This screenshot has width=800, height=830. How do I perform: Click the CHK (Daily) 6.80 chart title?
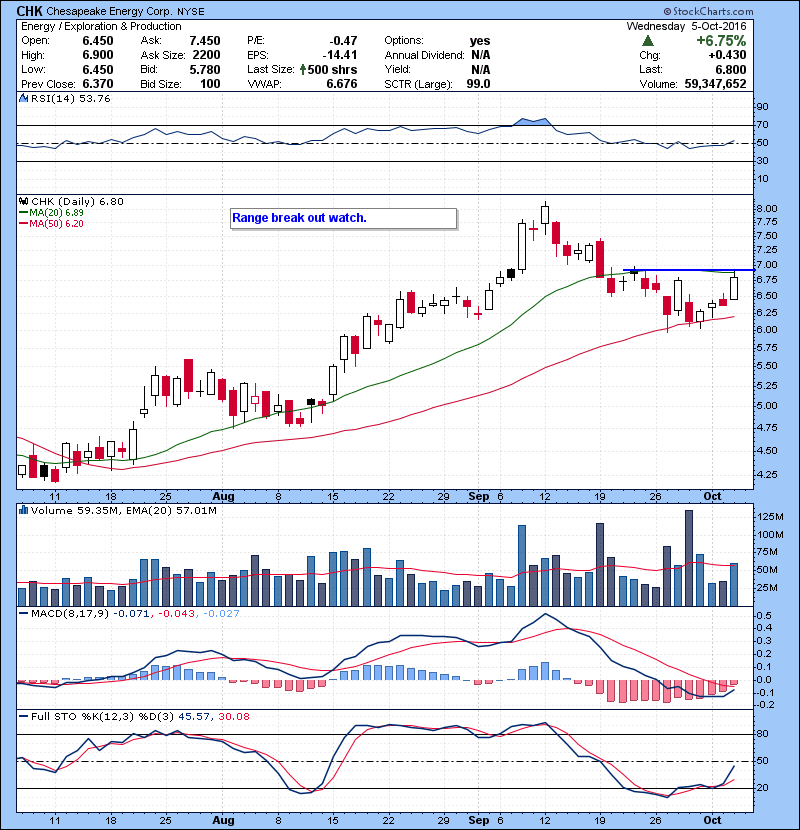(x=77, y=202)
